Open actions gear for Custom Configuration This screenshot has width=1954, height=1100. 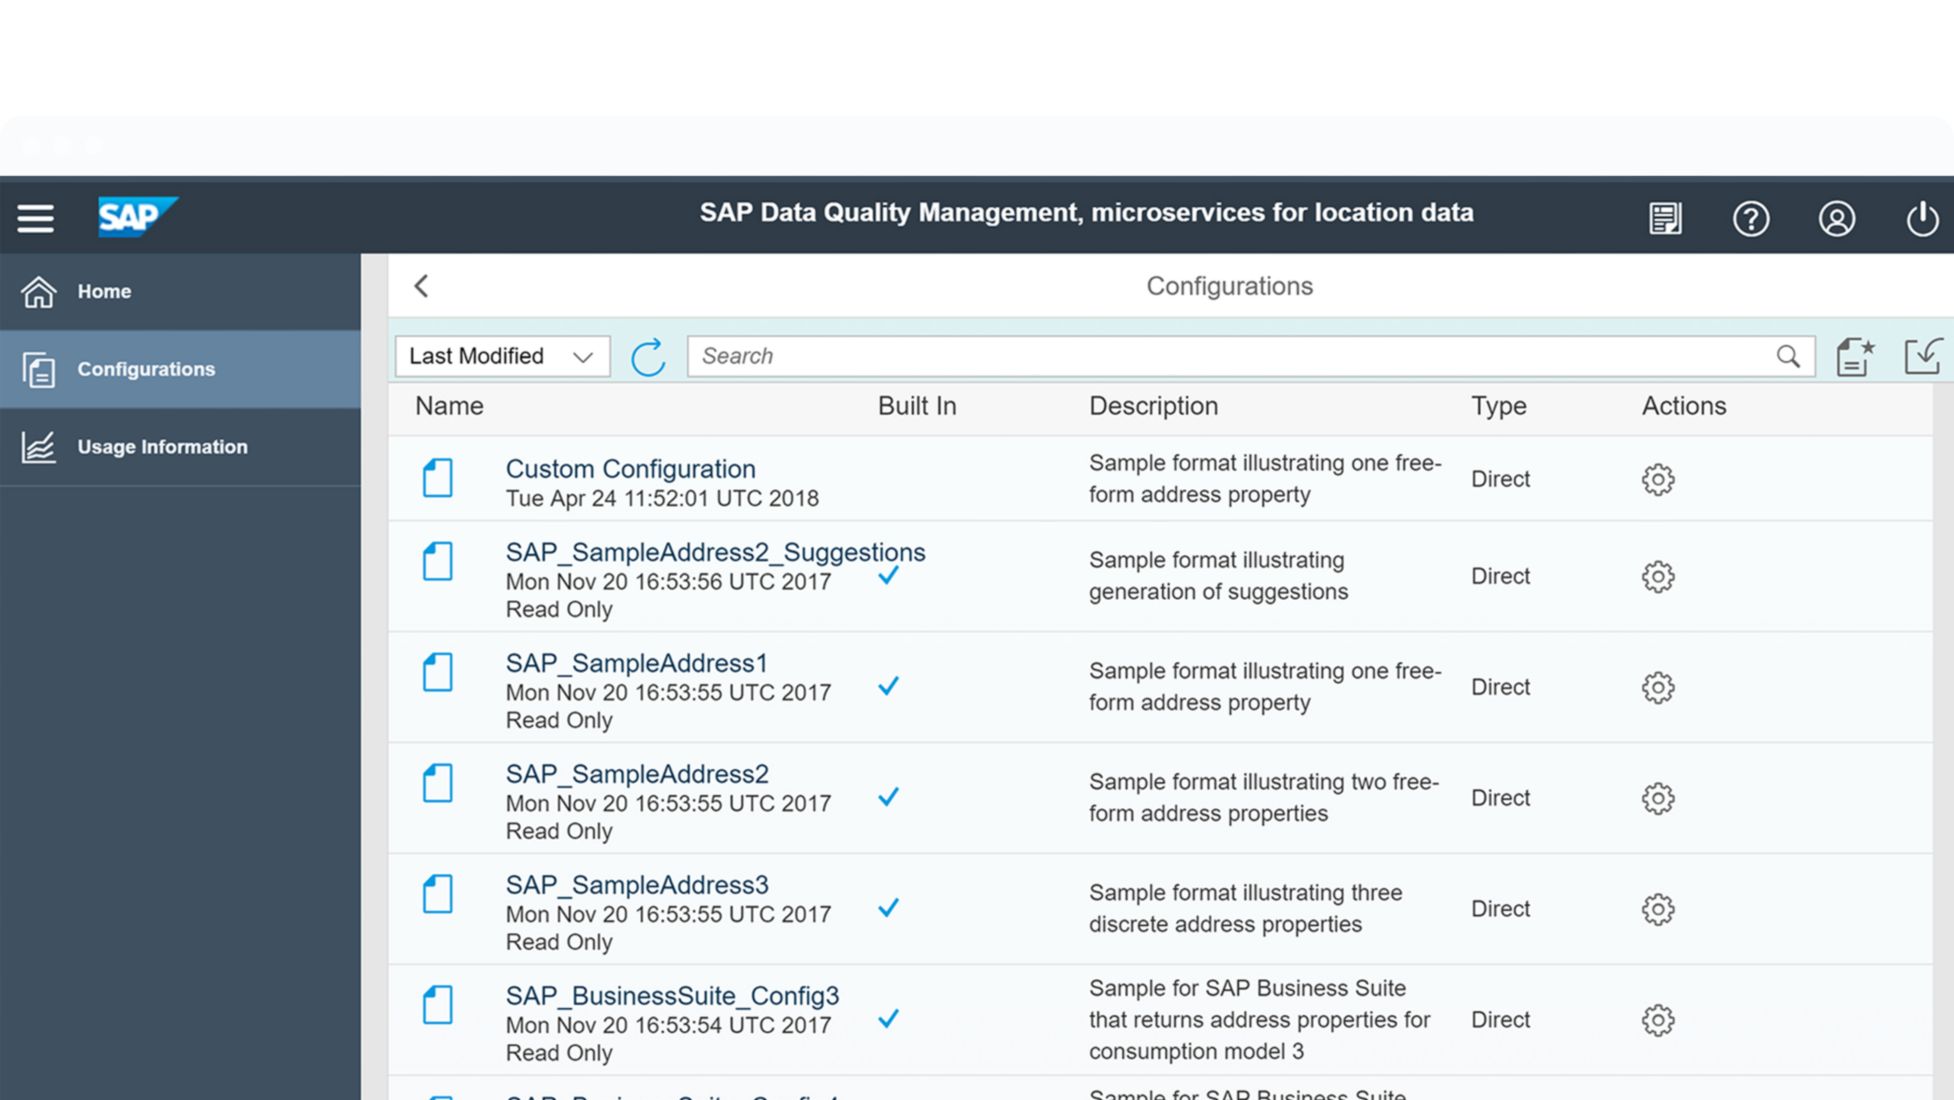pyautogui.click(x=1657, y=479)
